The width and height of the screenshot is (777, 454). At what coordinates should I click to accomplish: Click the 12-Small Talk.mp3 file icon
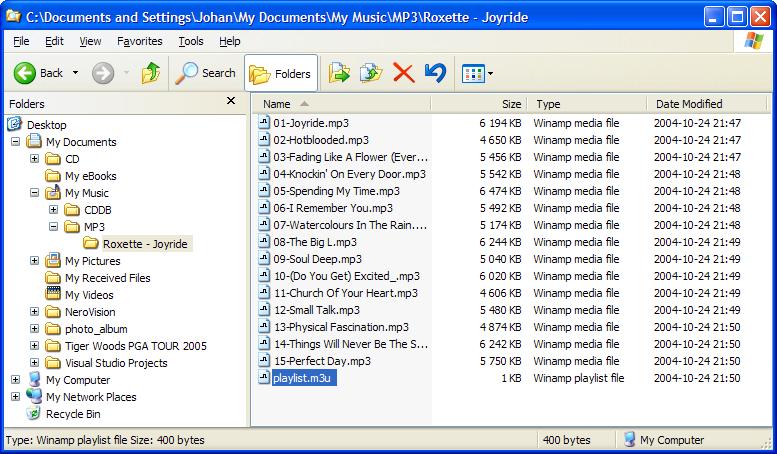[264, 310]
